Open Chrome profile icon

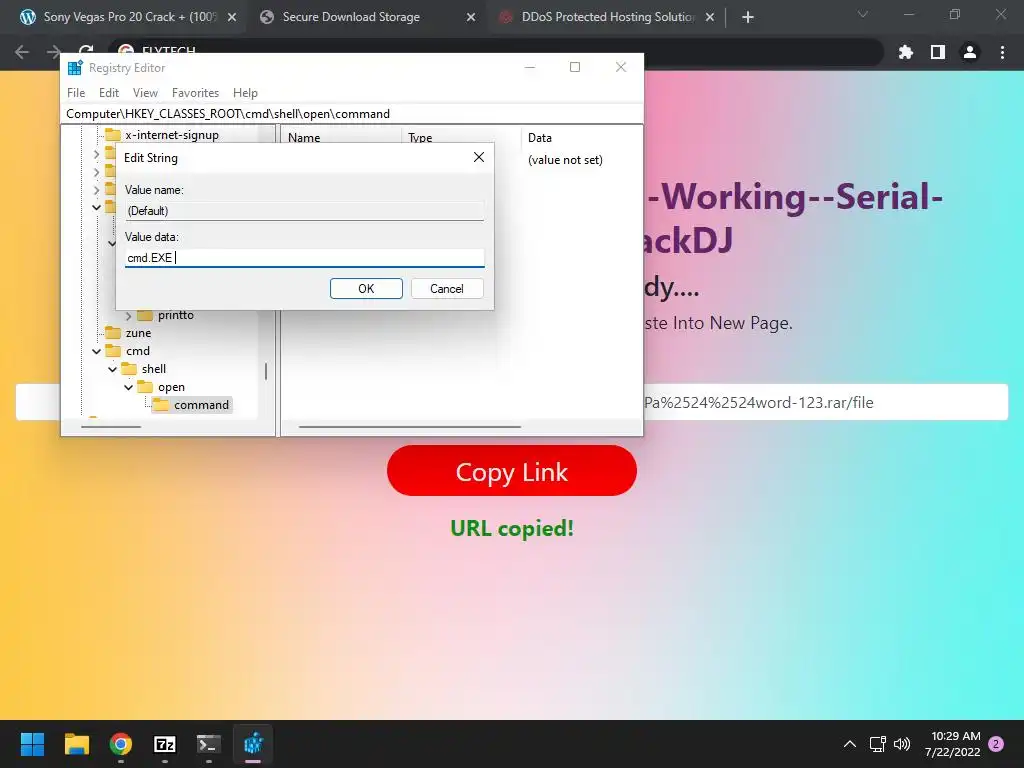970,52
